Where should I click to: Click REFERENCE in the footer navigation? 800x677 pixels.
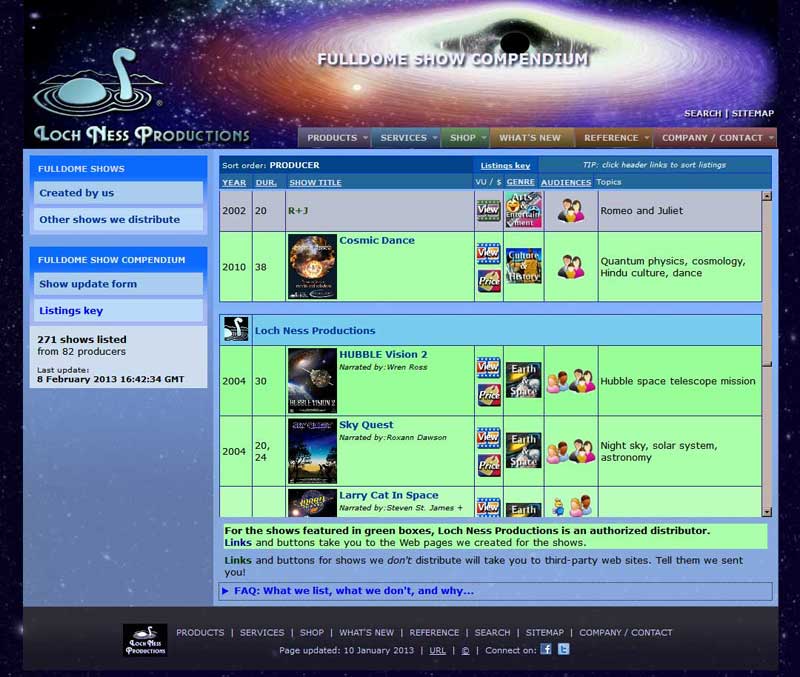[x=434, y=633]
